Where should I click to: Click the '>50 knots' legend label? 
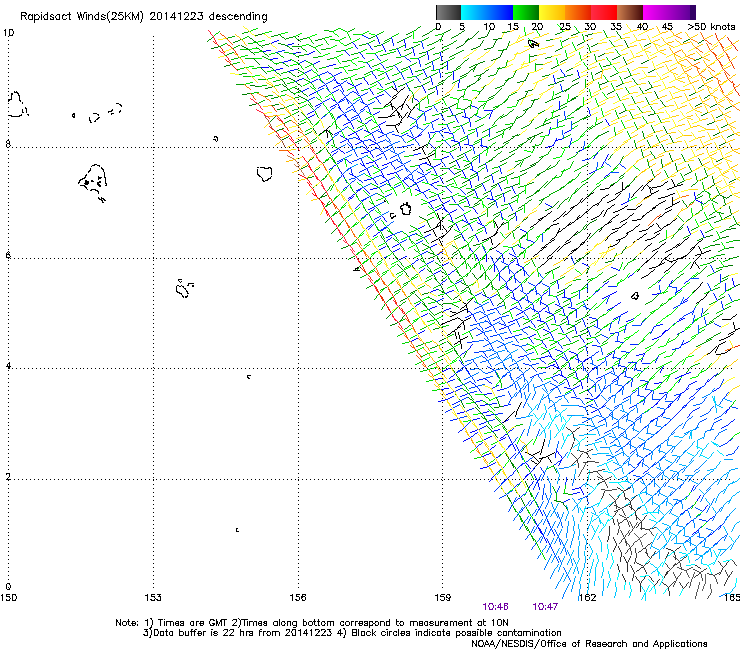coord(711,26)
